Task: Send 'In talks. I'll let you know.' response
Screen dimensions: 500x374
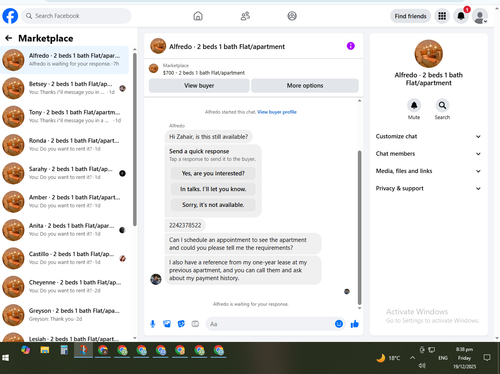Action: click(x=213, y=189)
